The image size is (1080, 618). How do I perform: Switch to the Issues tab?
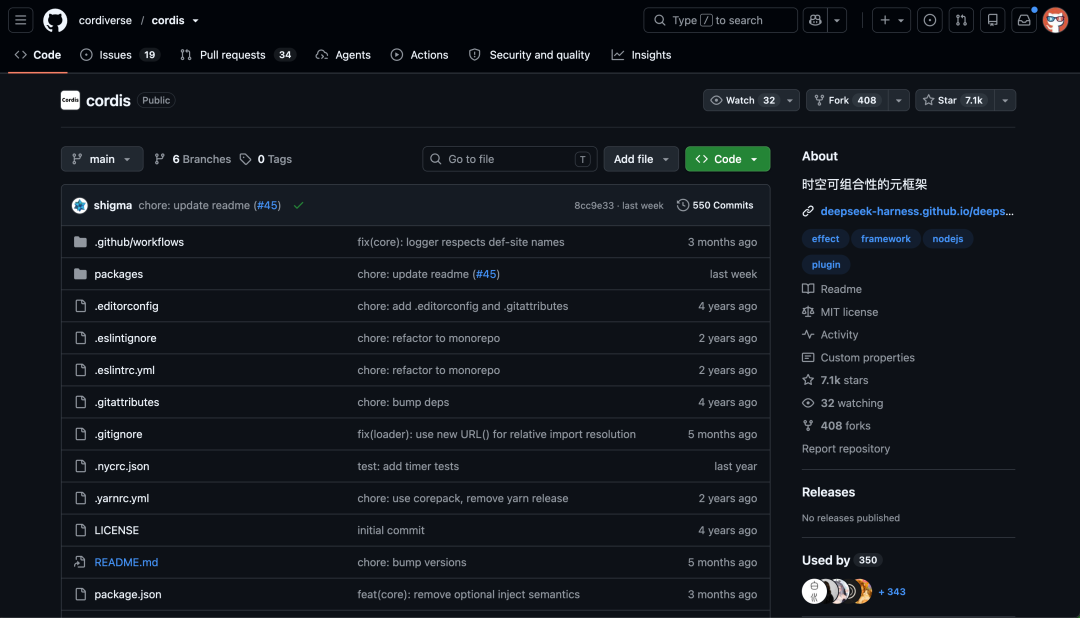point(121,54)
